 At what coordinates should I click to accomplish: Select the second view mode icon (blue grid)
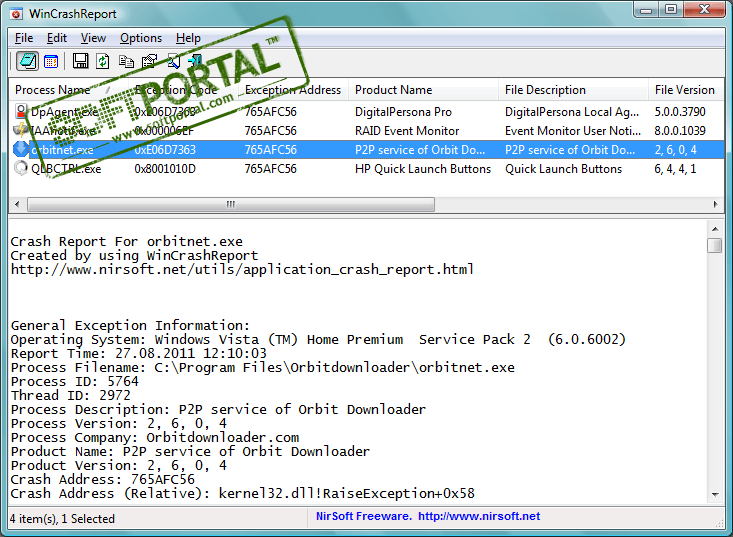coord(51,61)
